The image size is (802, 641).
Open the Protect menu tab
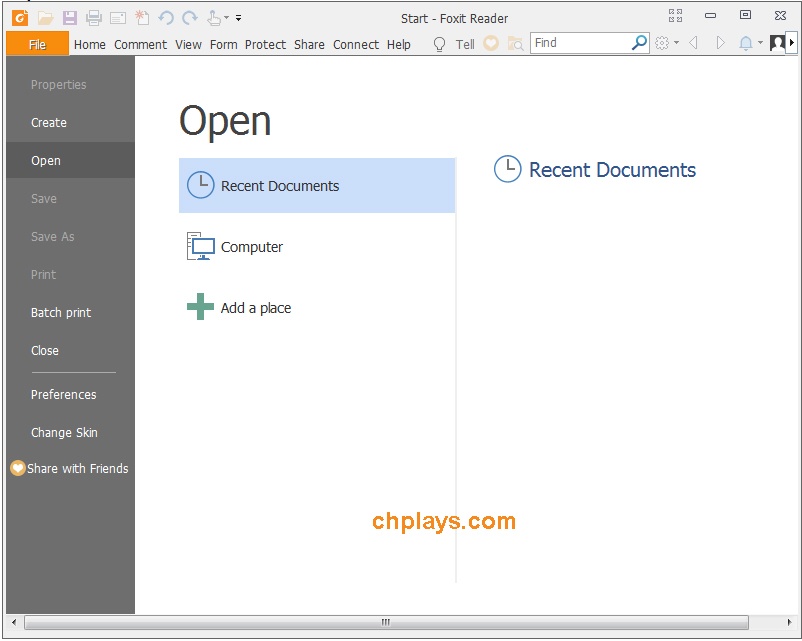(265, 44)
